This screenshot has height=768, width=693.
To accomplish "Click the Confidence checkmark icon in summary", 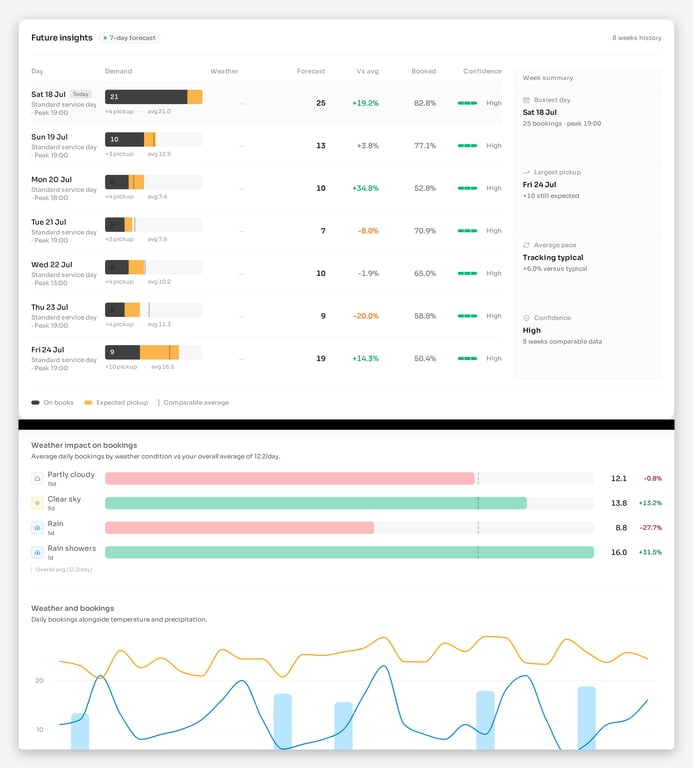I will (526, 318).
